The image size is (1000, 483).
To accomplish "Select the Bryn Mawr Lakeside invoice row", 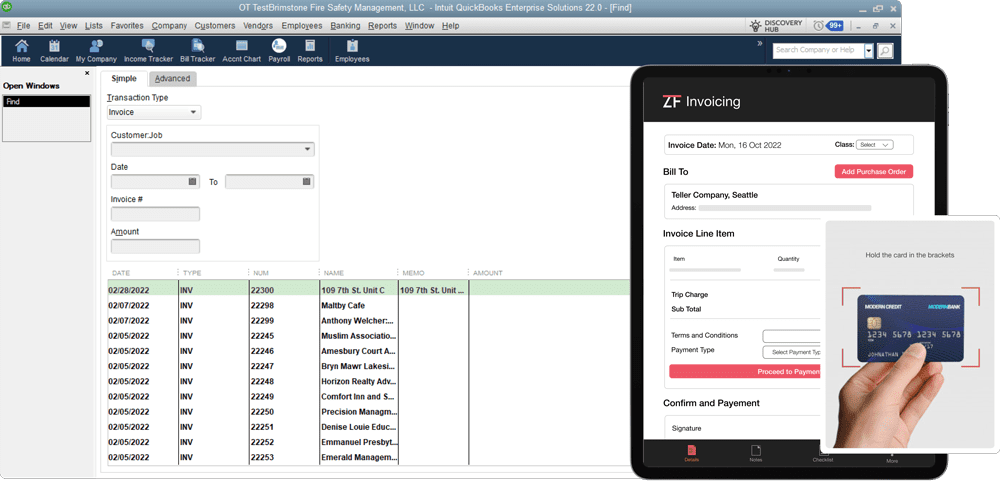I will tap(367, 366).
